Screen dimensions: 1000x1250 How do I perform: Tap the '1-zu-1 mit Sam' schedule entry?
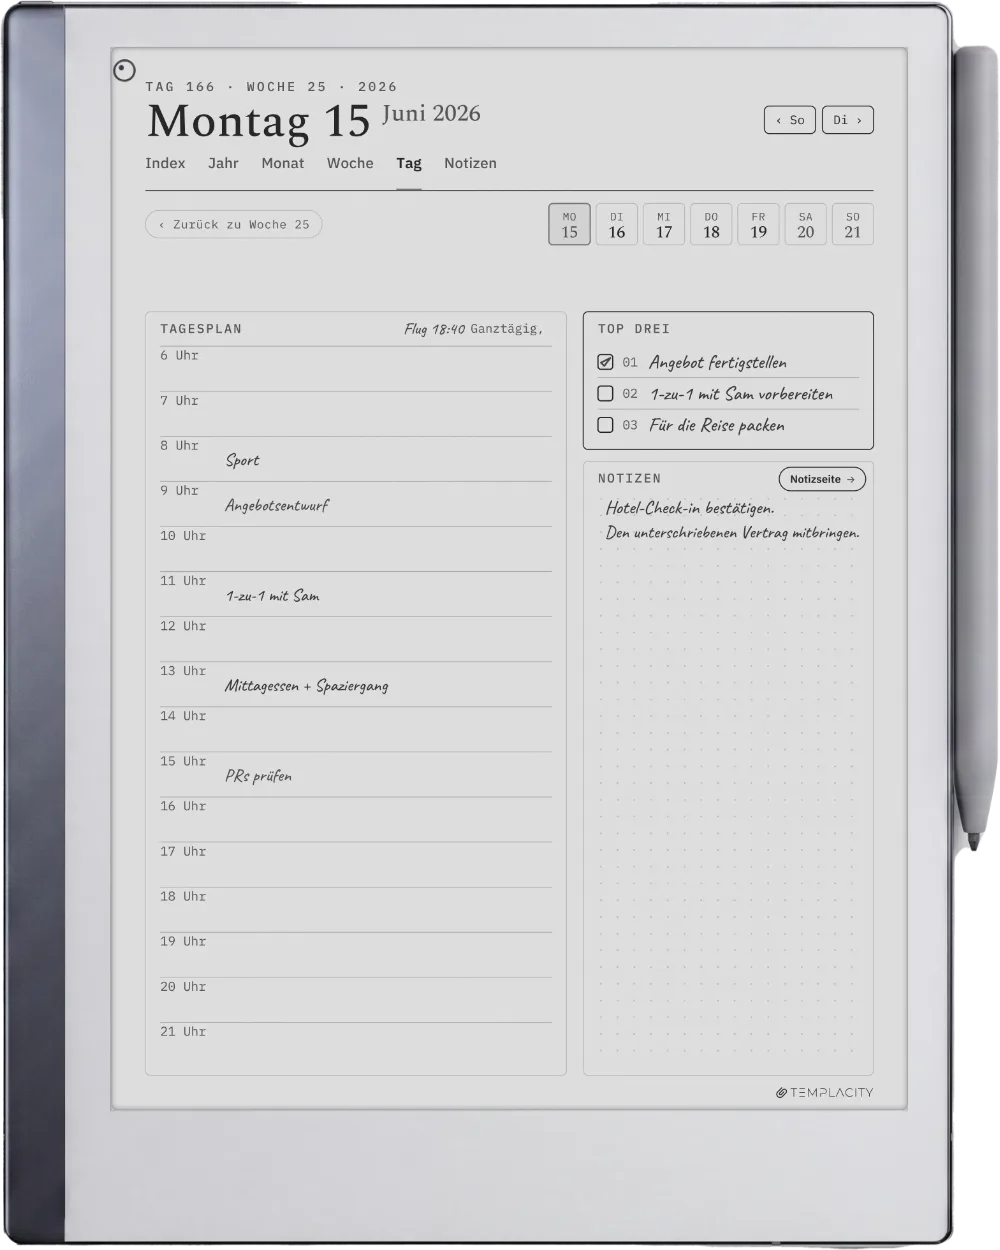273,596
